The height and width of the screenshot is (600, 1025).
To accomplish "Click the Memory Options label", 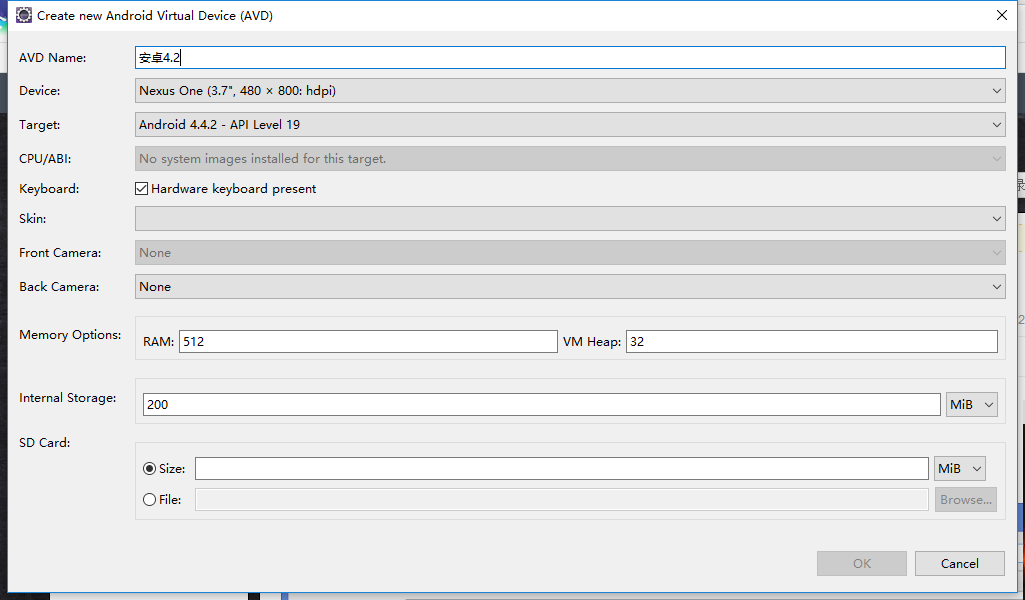I will pyautogui.click(x=70, y=335).
